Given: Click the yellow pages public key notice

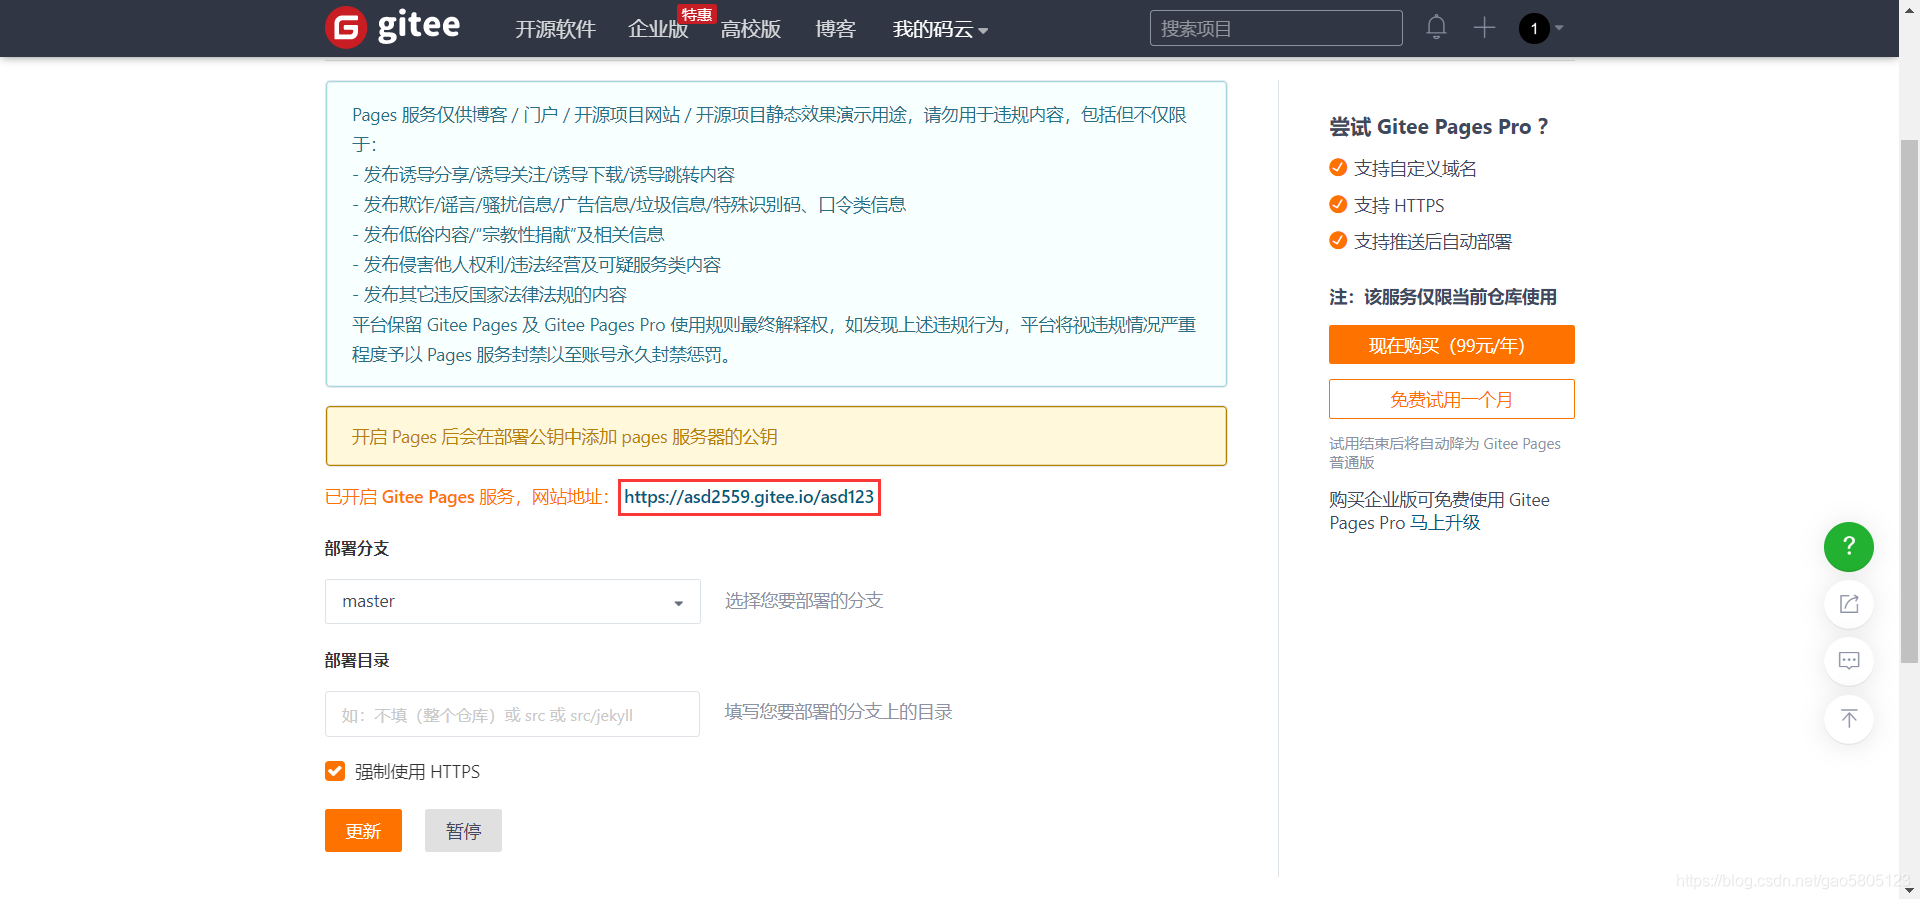Looking at the screenshot, I should tap(776, 436).
